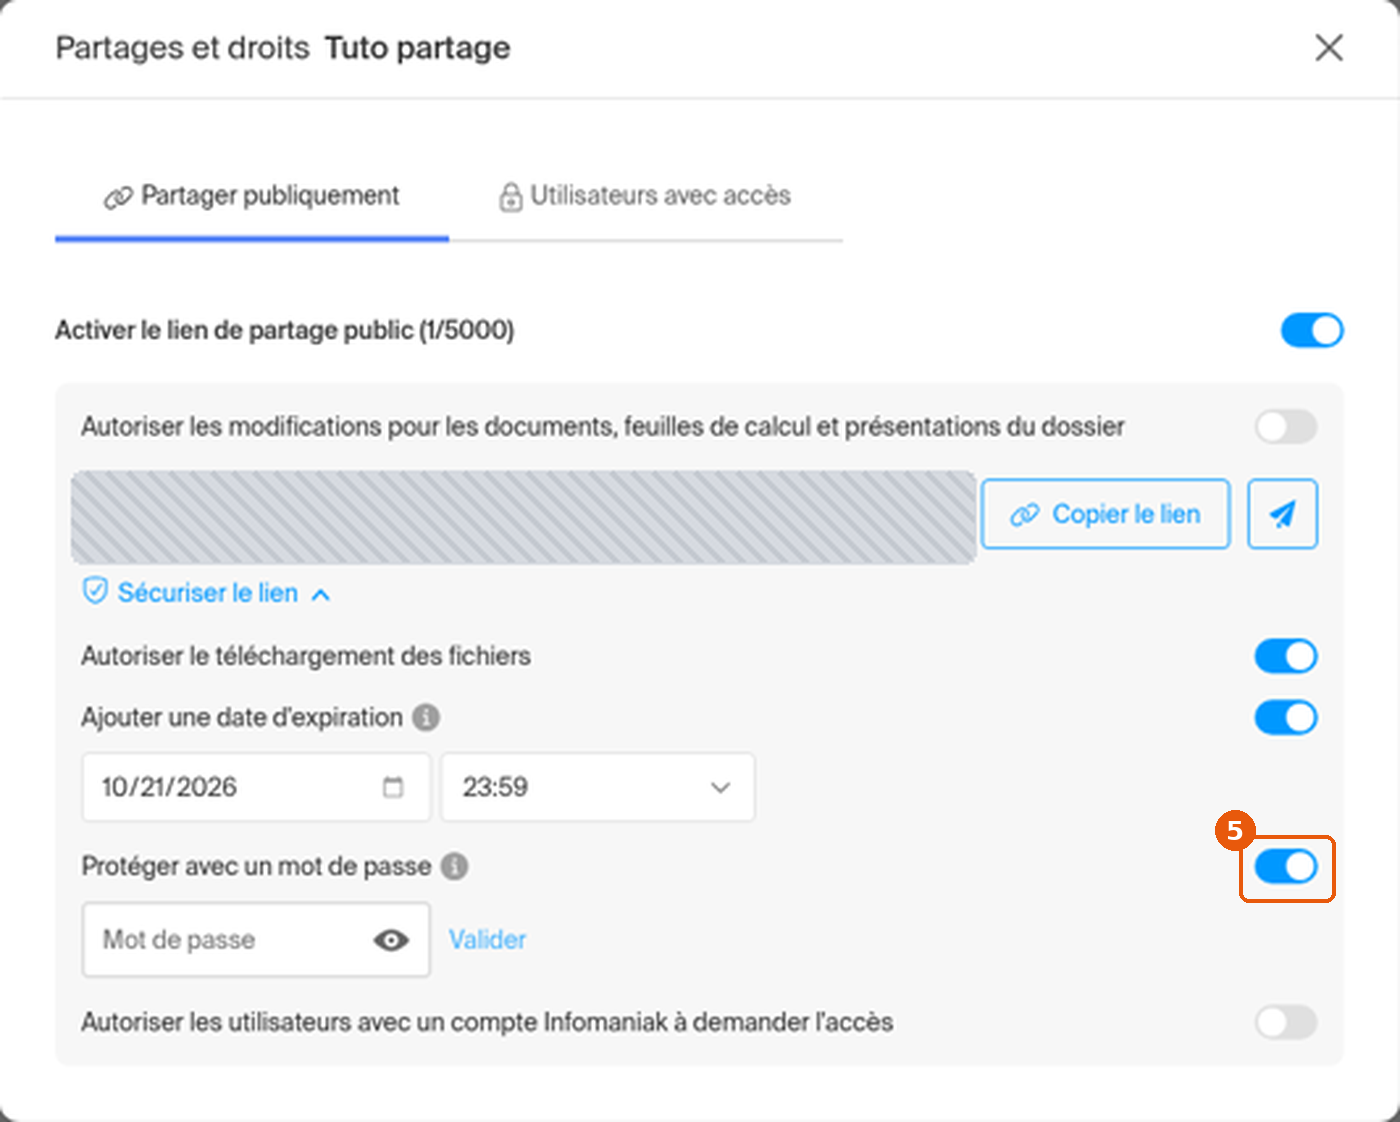
Task: Toggle Protéger avec un mot de passe
Action: [1286, 866]
